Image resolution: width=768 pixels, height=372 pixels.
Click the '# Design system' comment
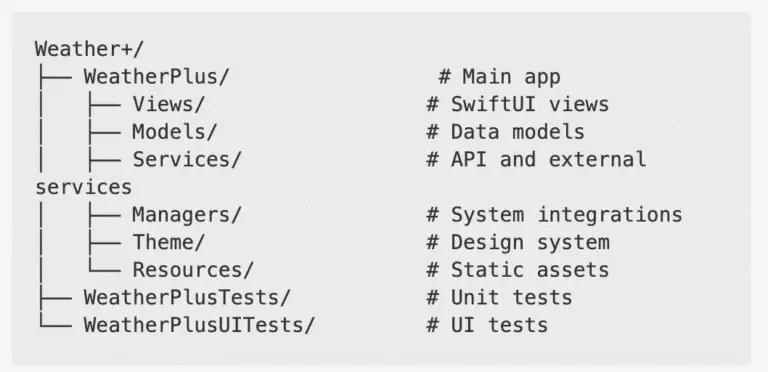pos(518,242)
